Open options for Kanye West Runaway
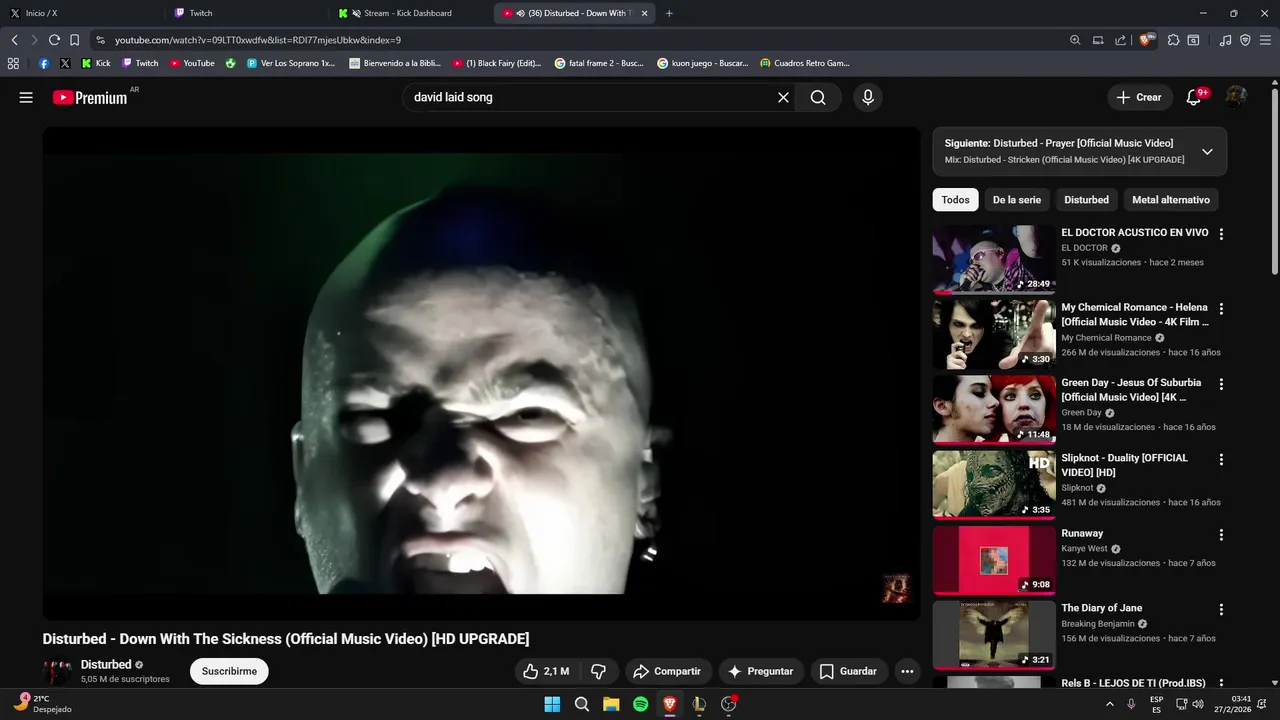 [x=1221, y=535]
